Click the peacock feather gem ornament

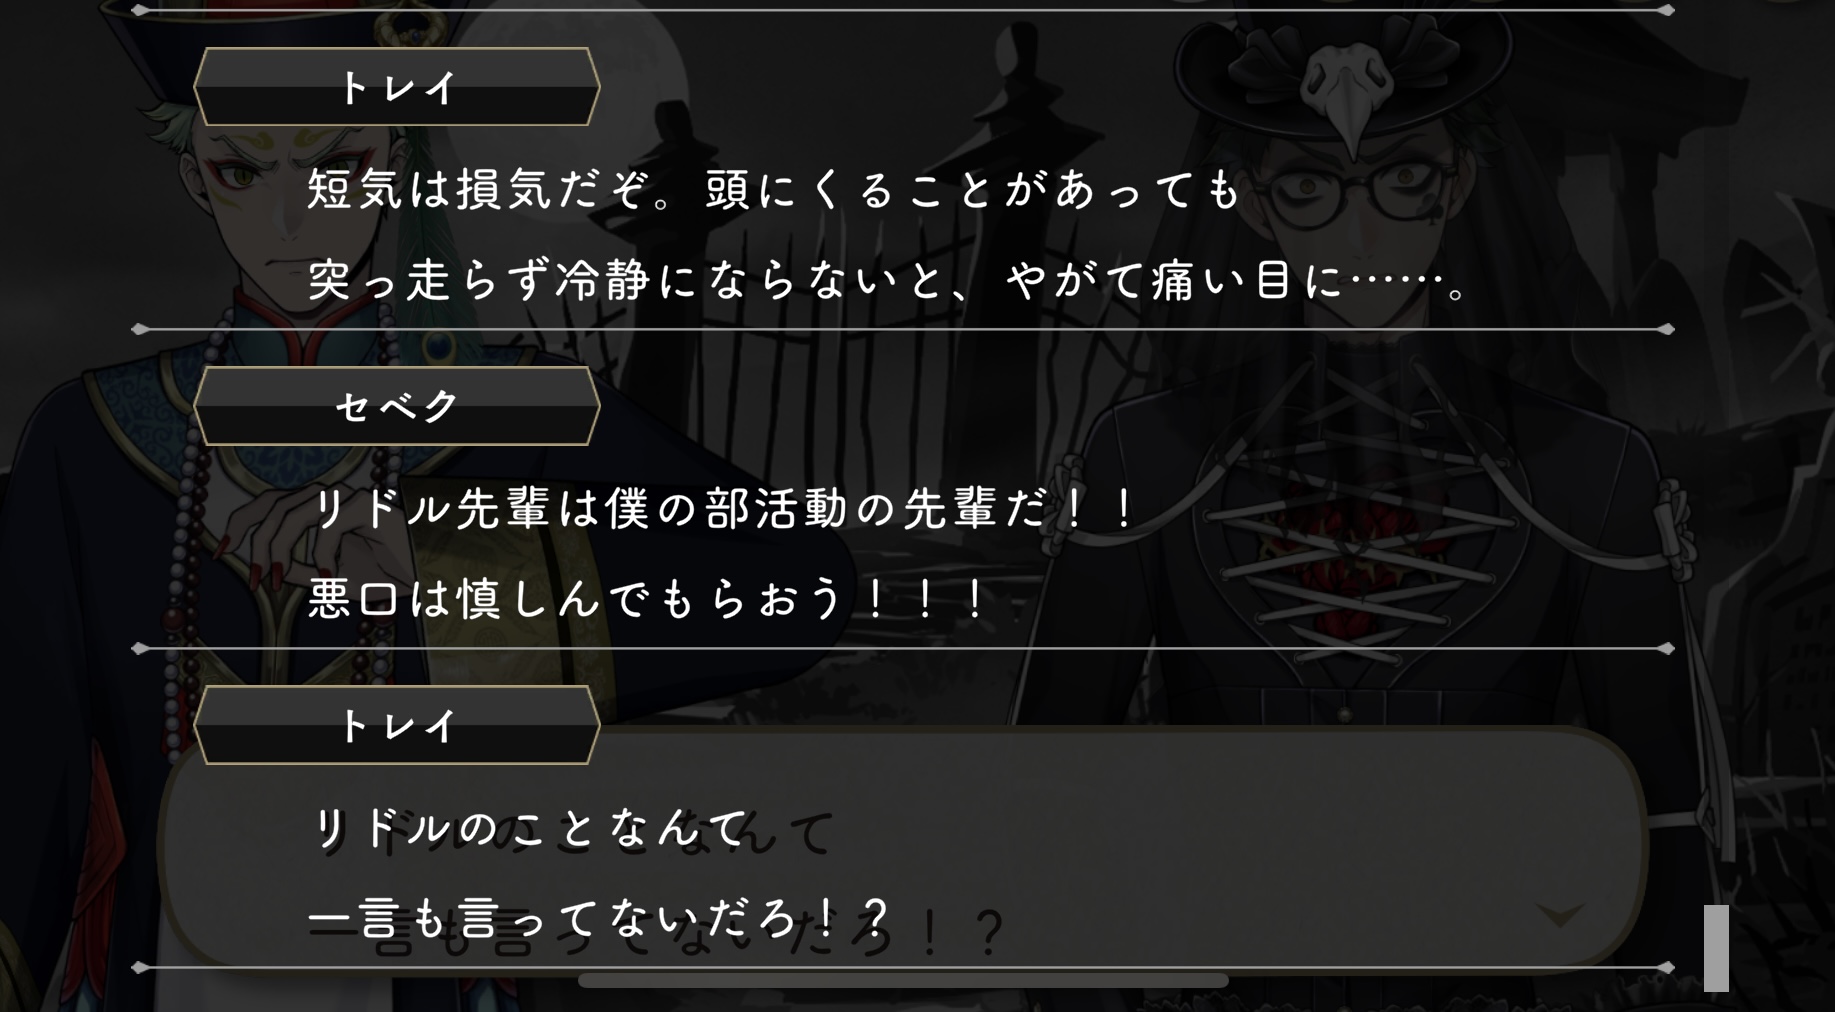pyautogui.click(x=437, y=347)
